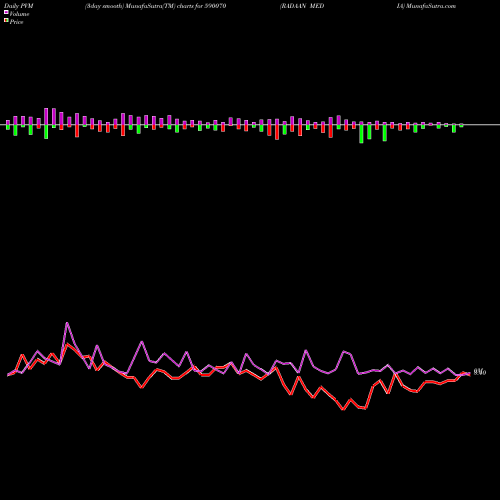
Task: Click the 'IA) MunafaSutra.com' text
Action: coord(426,6)
